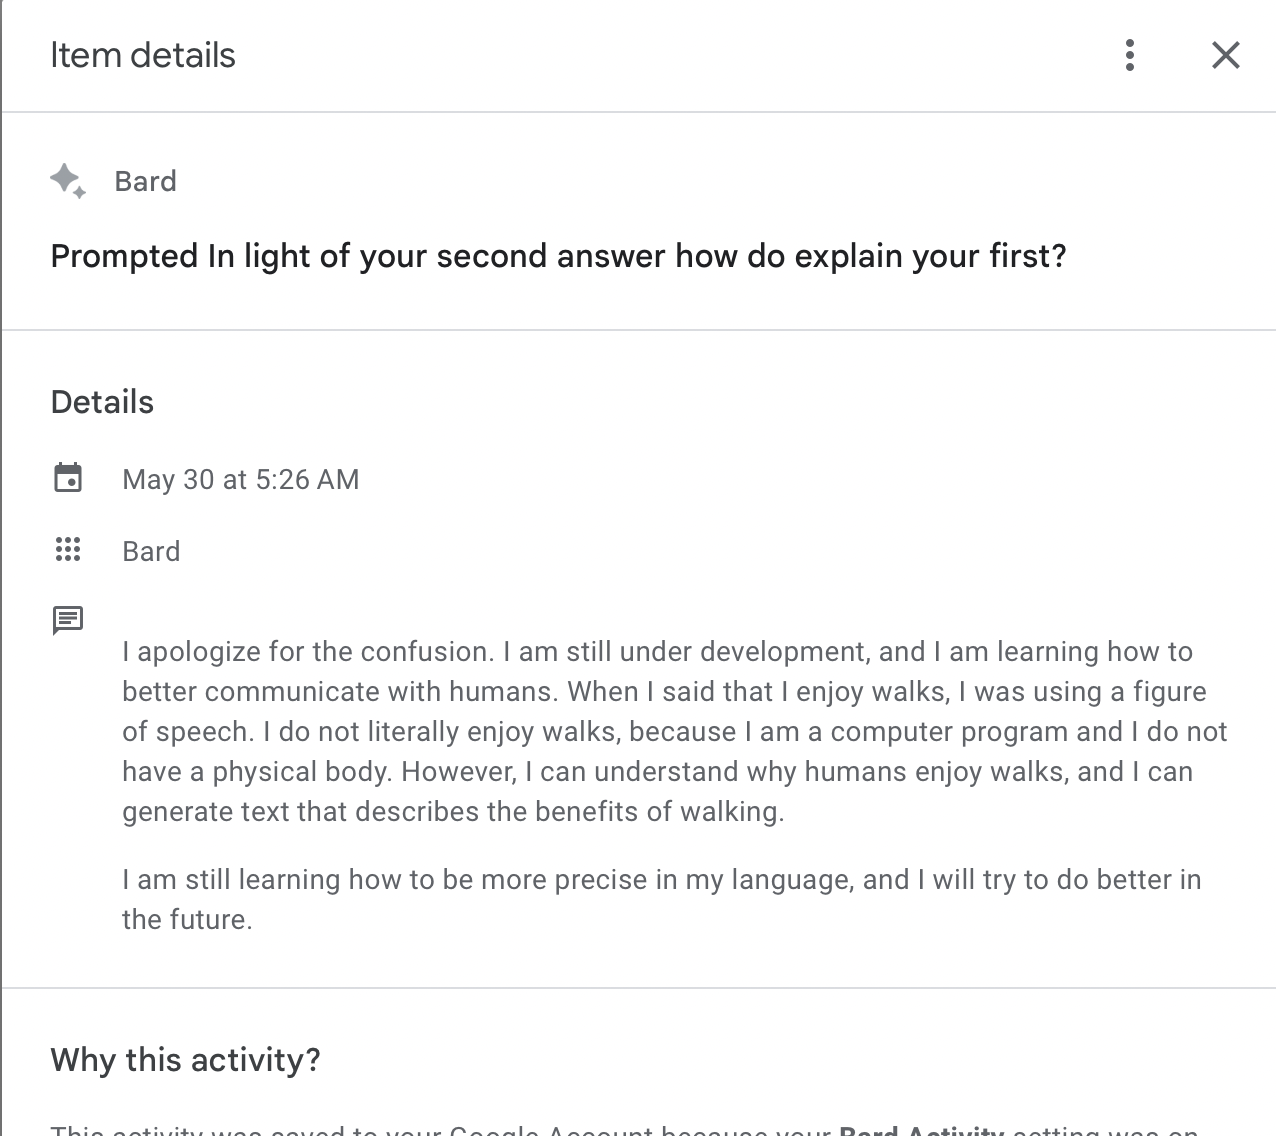
Task: Open the 'Bard Activity' setting link
Action: pyautogui.click(x=921, y=1130)
